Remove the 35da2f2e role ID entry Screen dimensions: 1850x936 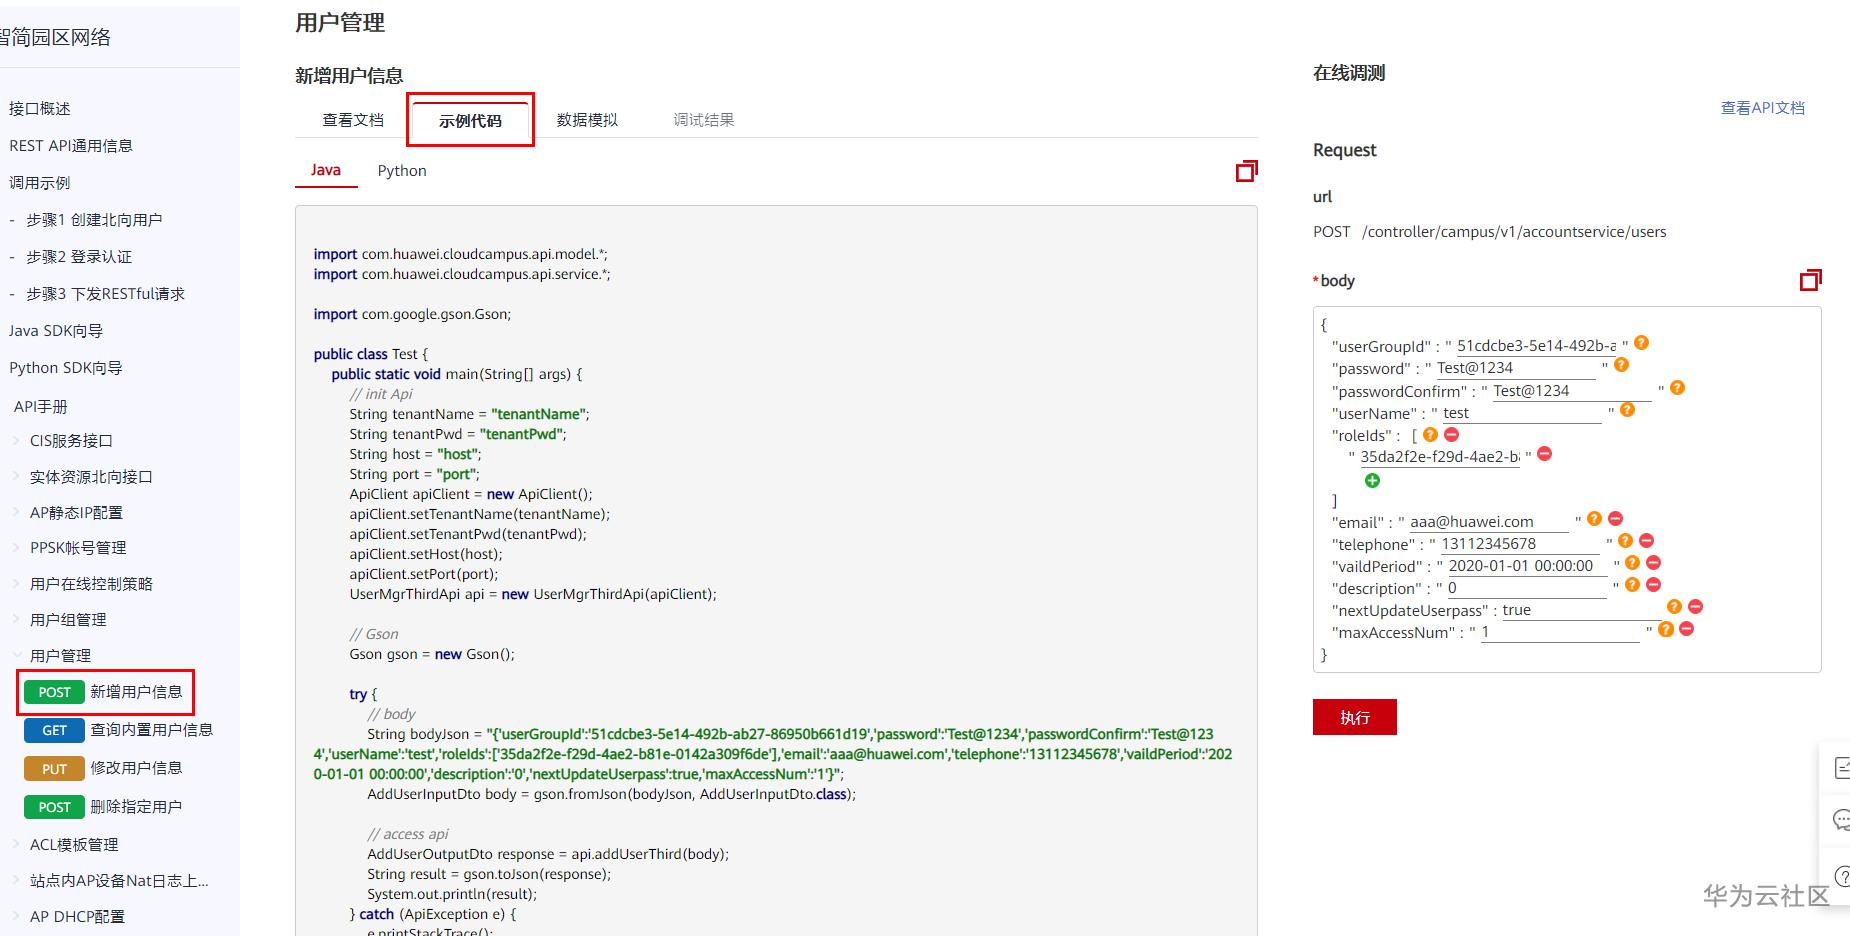1544,454
